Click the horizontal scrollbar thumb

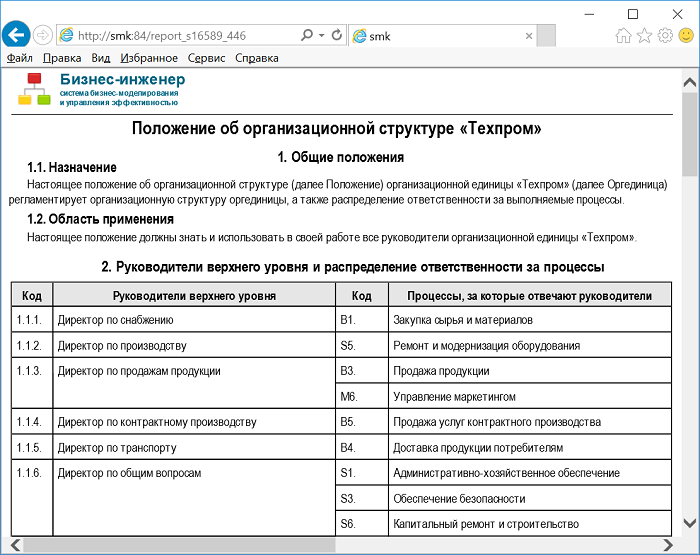[x=179, y=545]
